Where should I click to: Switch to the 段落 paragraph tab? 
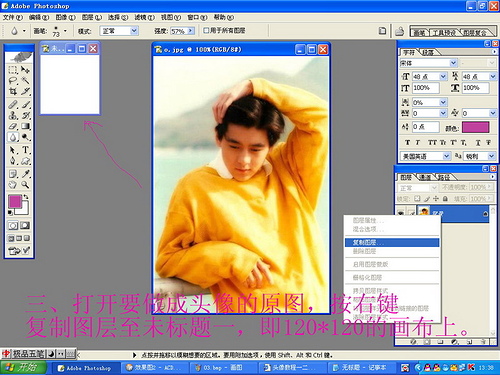tap(428, 52)
